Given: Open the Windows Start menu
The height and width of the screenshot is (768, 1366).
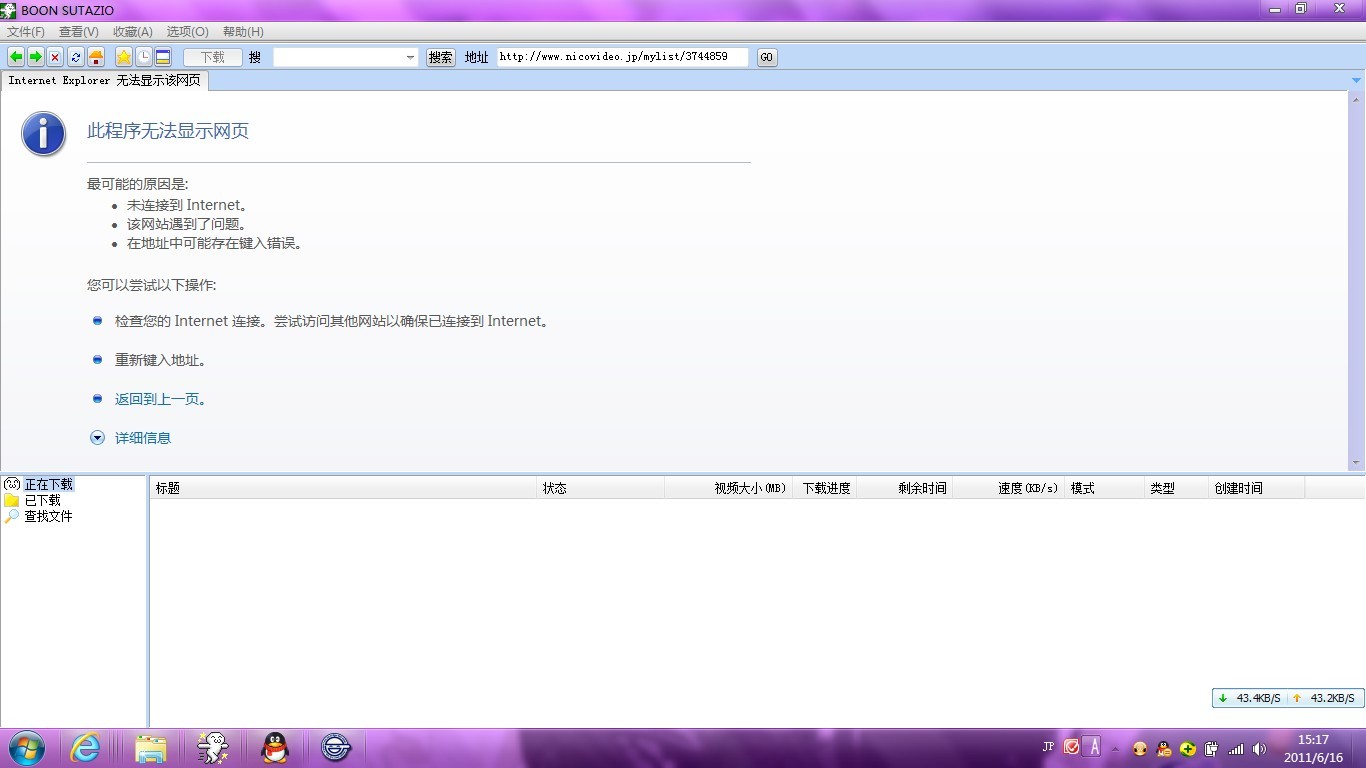Looking at the screenshot, I should point(27,747).
